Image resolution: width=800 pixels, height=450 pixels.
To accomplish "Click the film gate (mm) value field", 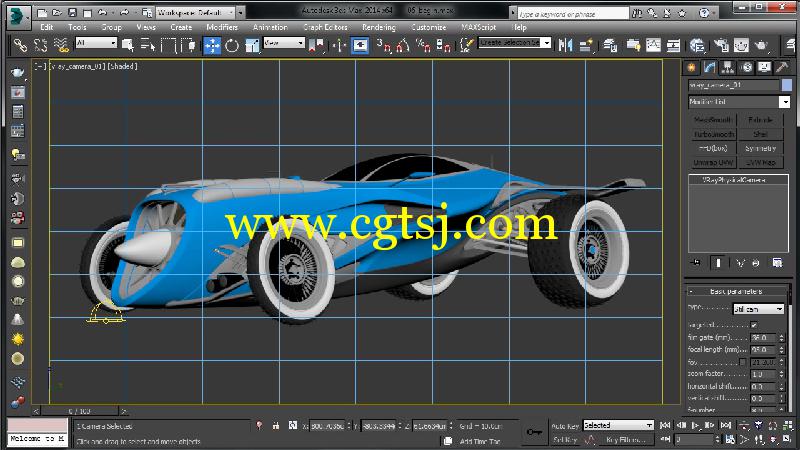I will point(763,337).
